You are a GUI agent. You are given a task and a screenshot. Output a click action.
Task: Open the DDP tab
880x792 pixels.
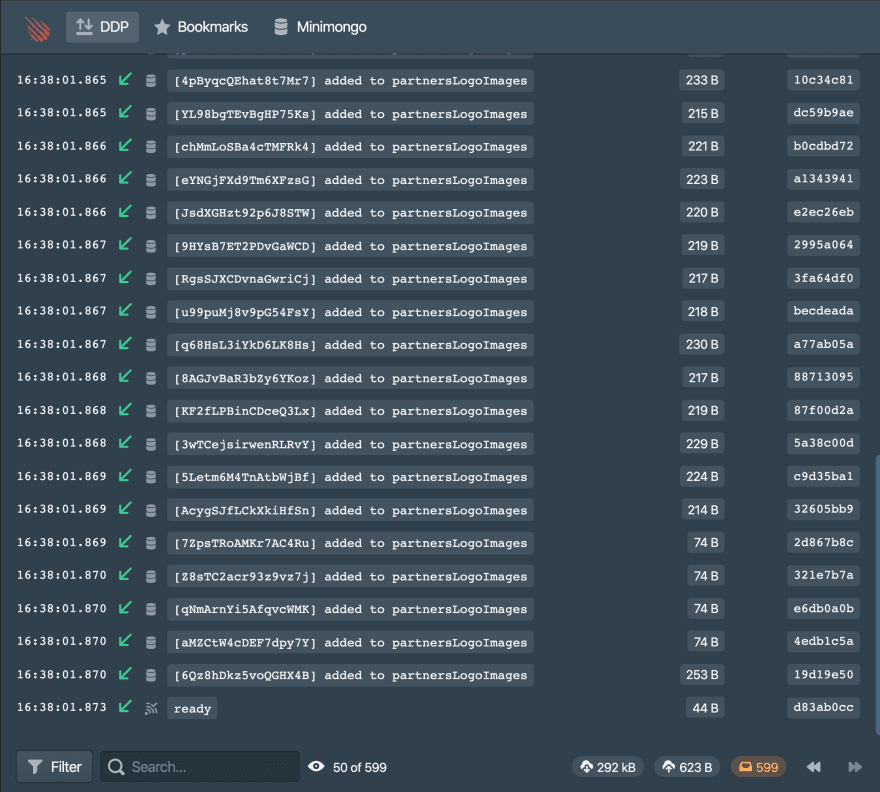(102, 27)
